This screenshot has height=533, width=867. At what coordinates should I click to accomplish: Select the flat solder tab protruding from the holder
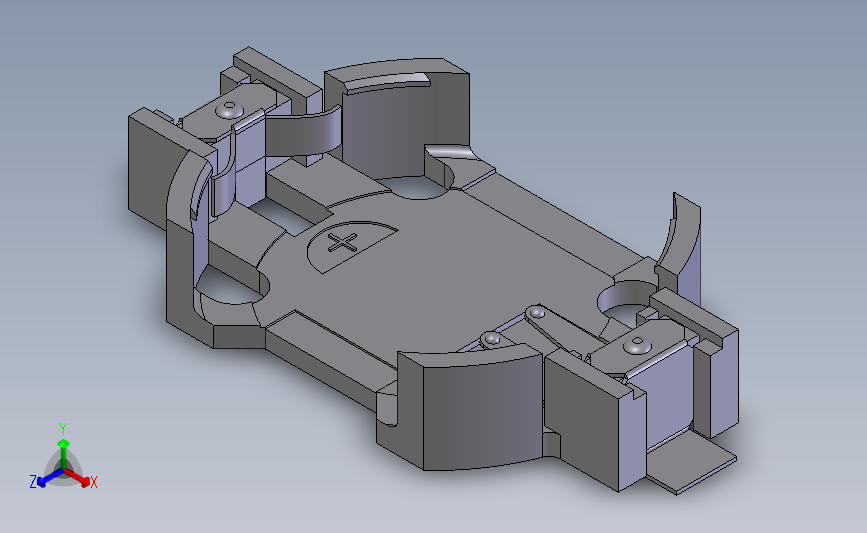click(x=692, y=463)
